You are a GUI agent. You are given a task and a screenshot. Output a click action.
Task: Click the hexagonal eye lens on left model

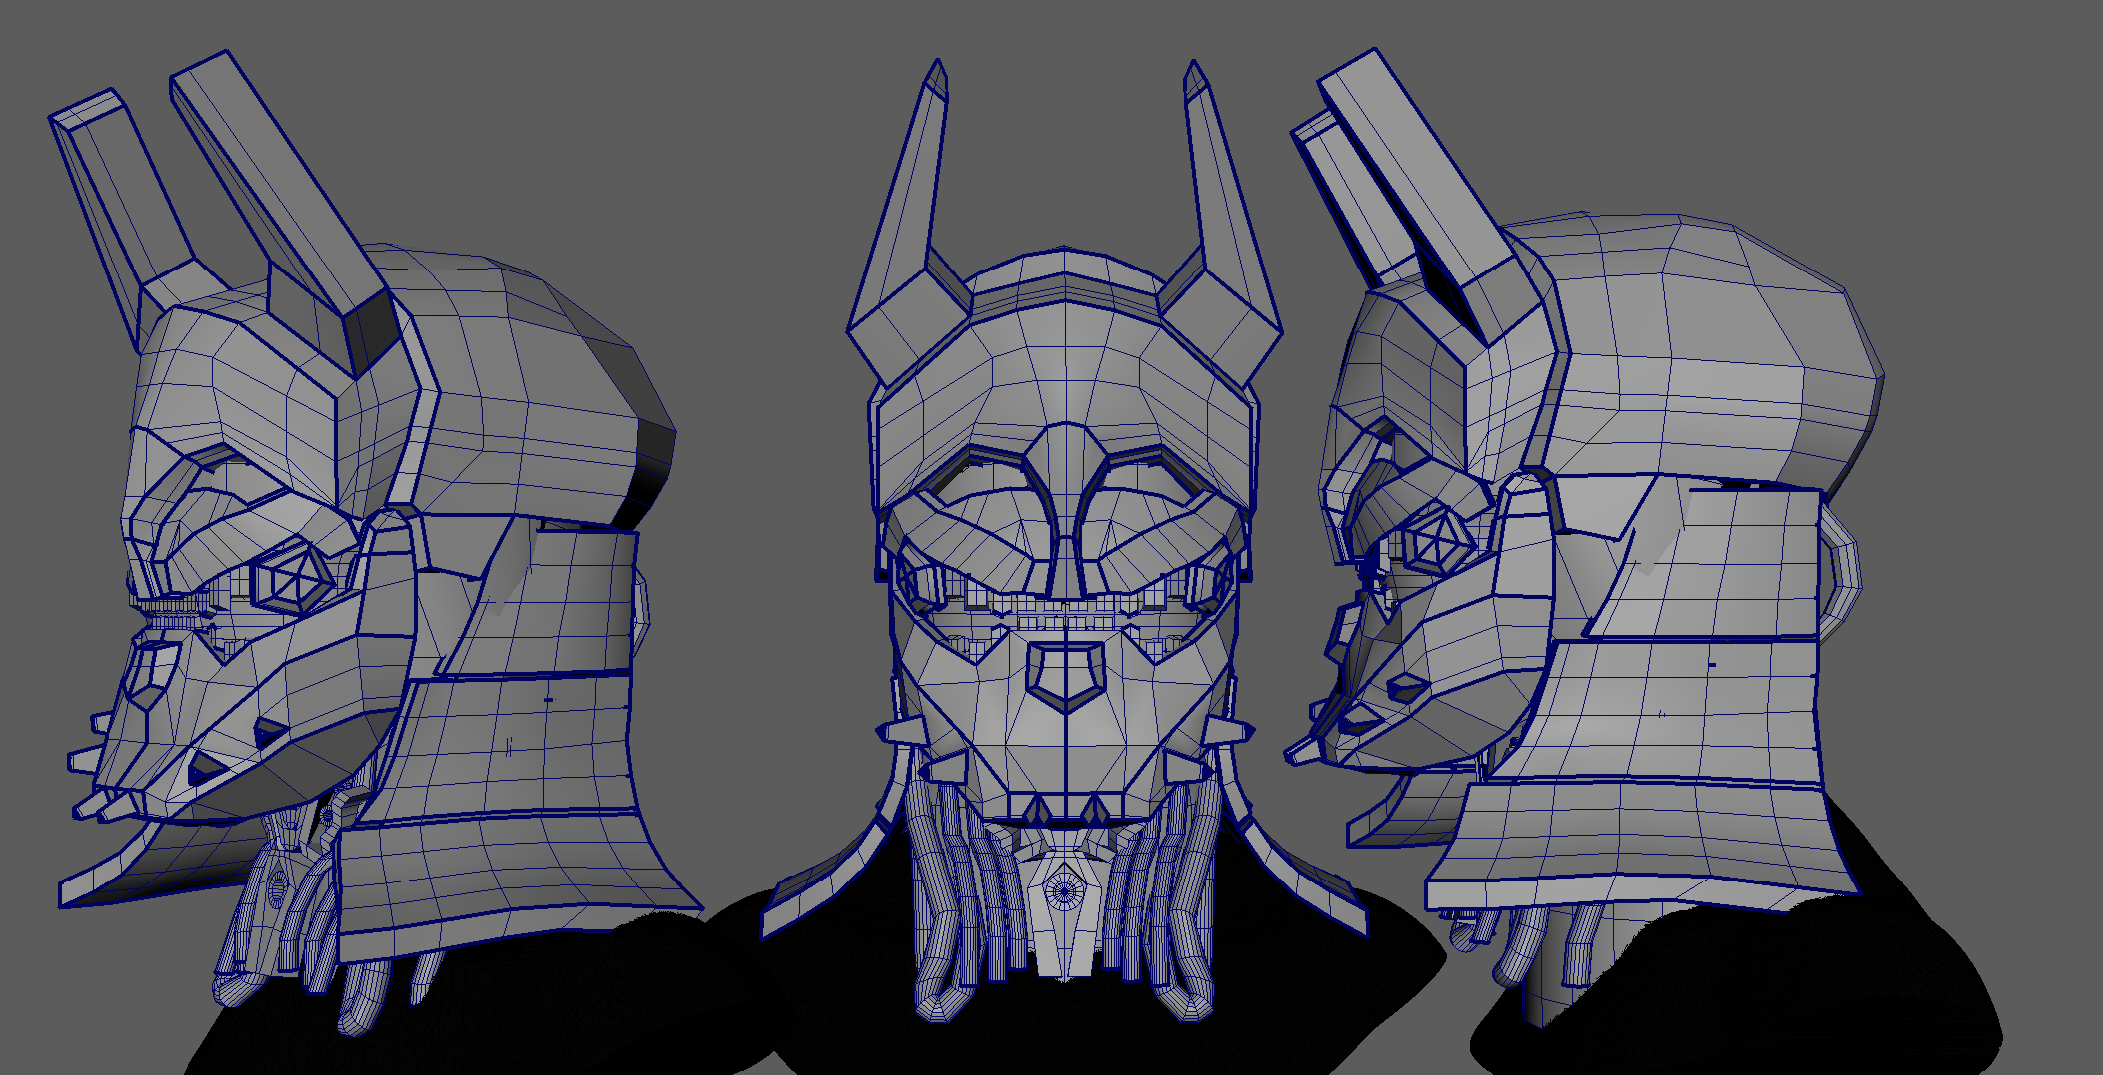point(291,578)
